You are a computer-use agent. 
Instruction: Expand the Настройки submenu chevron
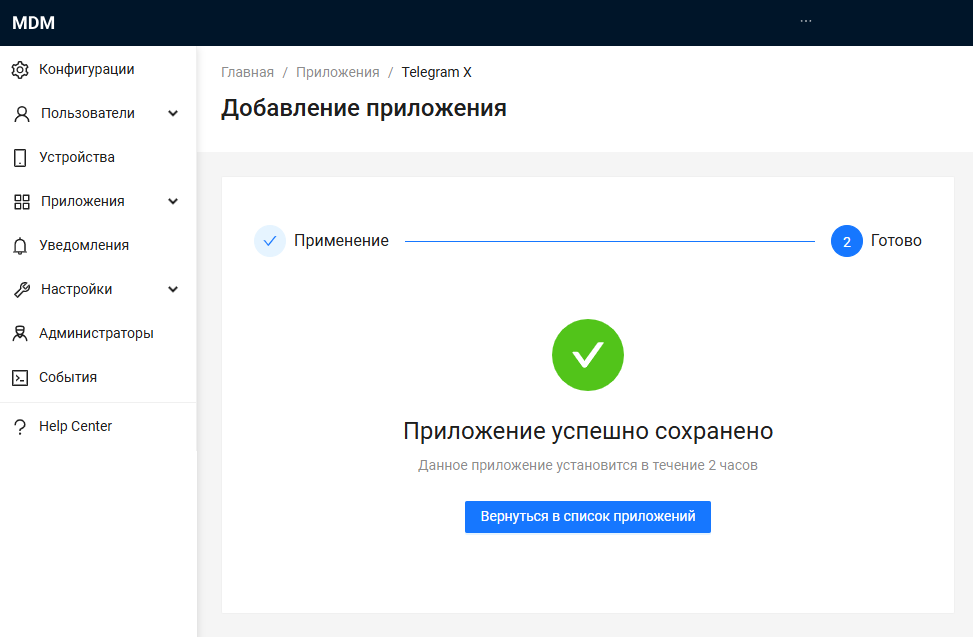[173, 290]
